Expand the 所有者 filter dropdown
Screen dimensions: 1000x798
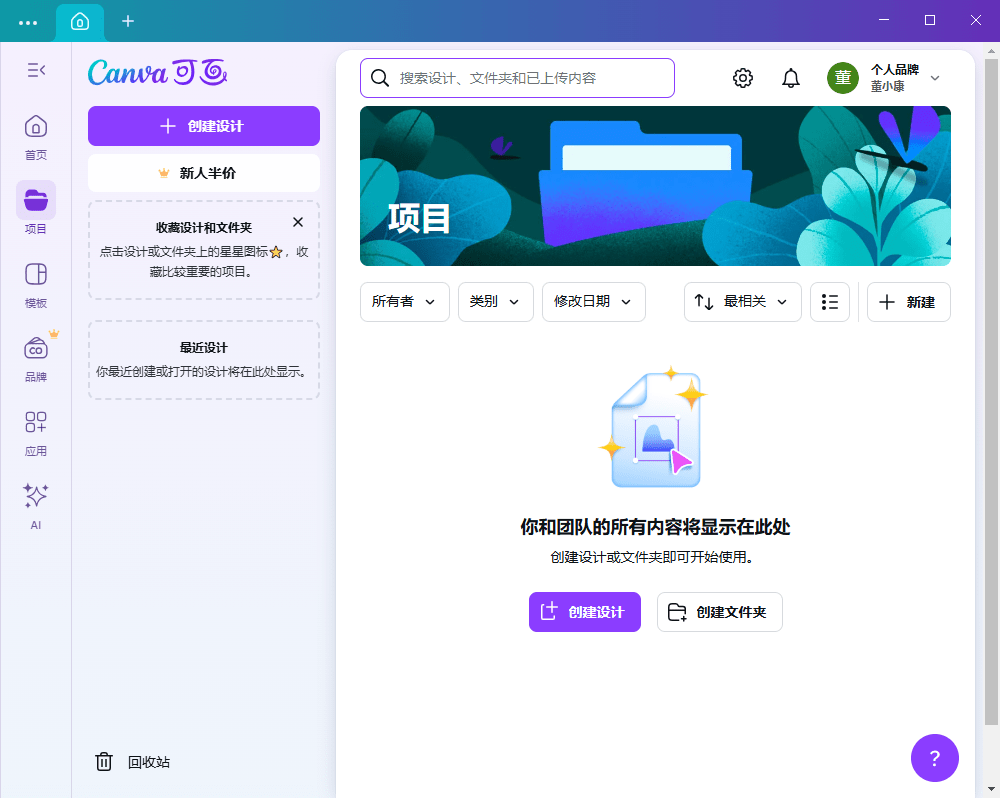click(x=404, y=302)
